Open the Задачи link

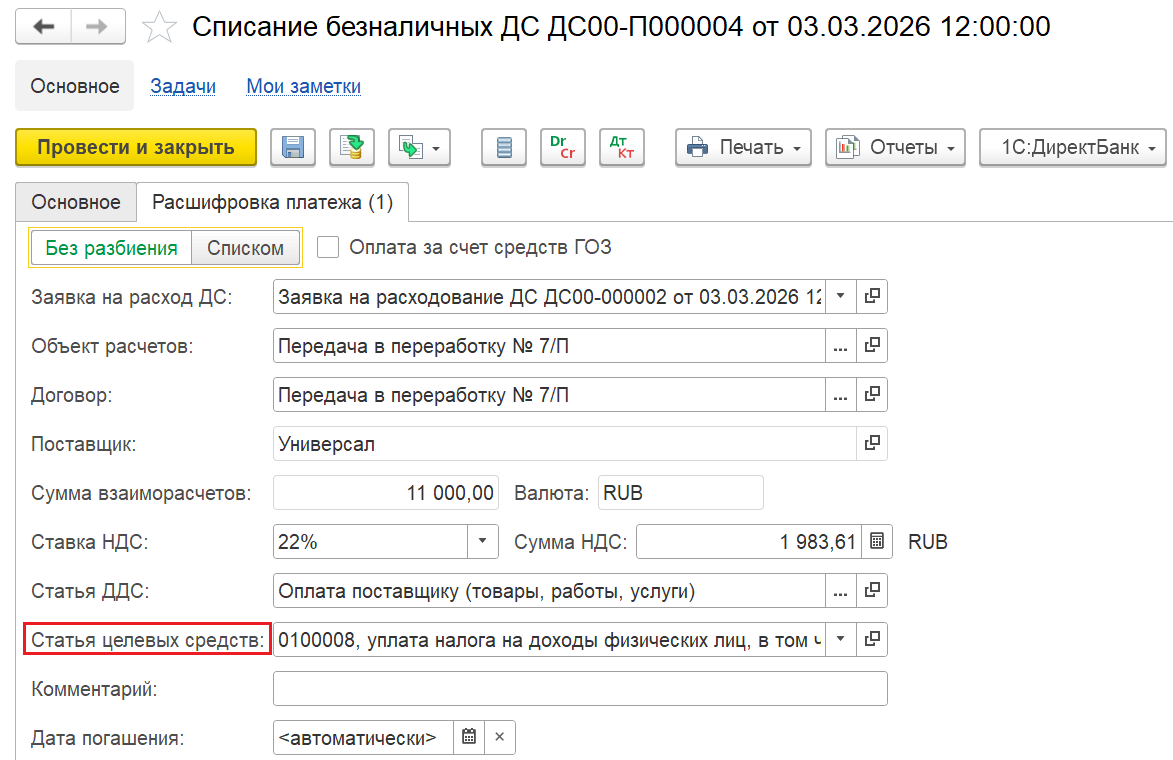[183, 86]
